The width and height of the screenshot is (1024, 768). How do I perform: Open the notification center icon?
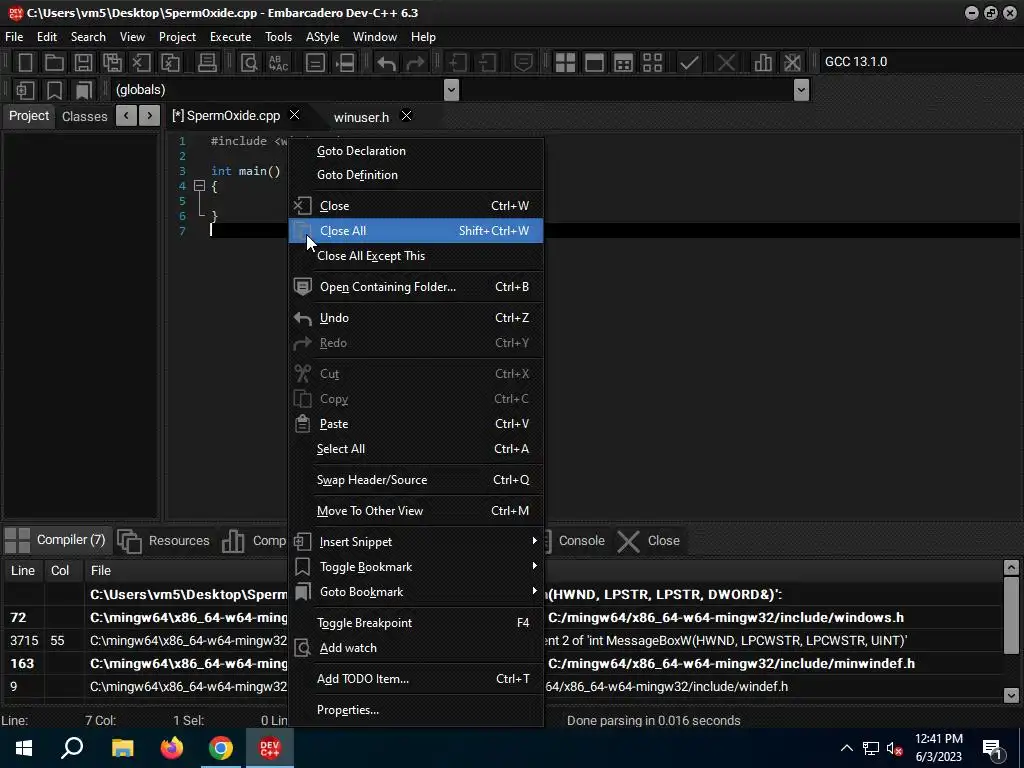pos(993,749)
